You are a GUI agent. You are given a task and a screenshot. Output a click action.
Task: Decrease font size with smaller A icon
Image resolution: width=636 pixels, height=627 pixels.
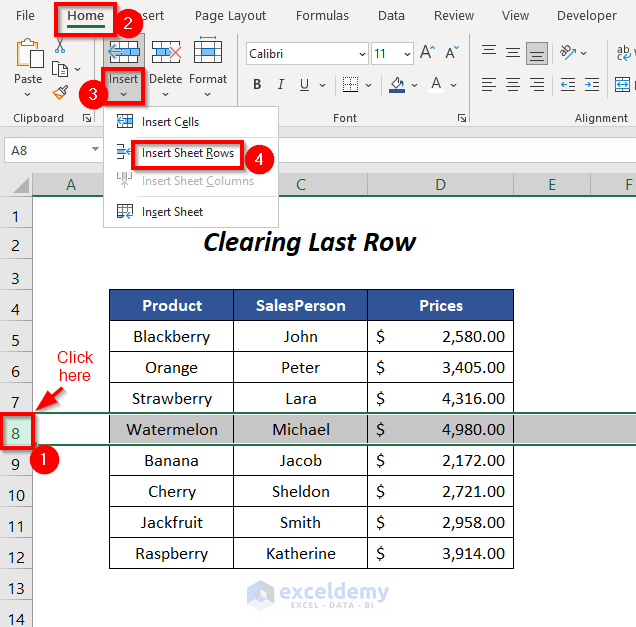(x=452, y=52)
